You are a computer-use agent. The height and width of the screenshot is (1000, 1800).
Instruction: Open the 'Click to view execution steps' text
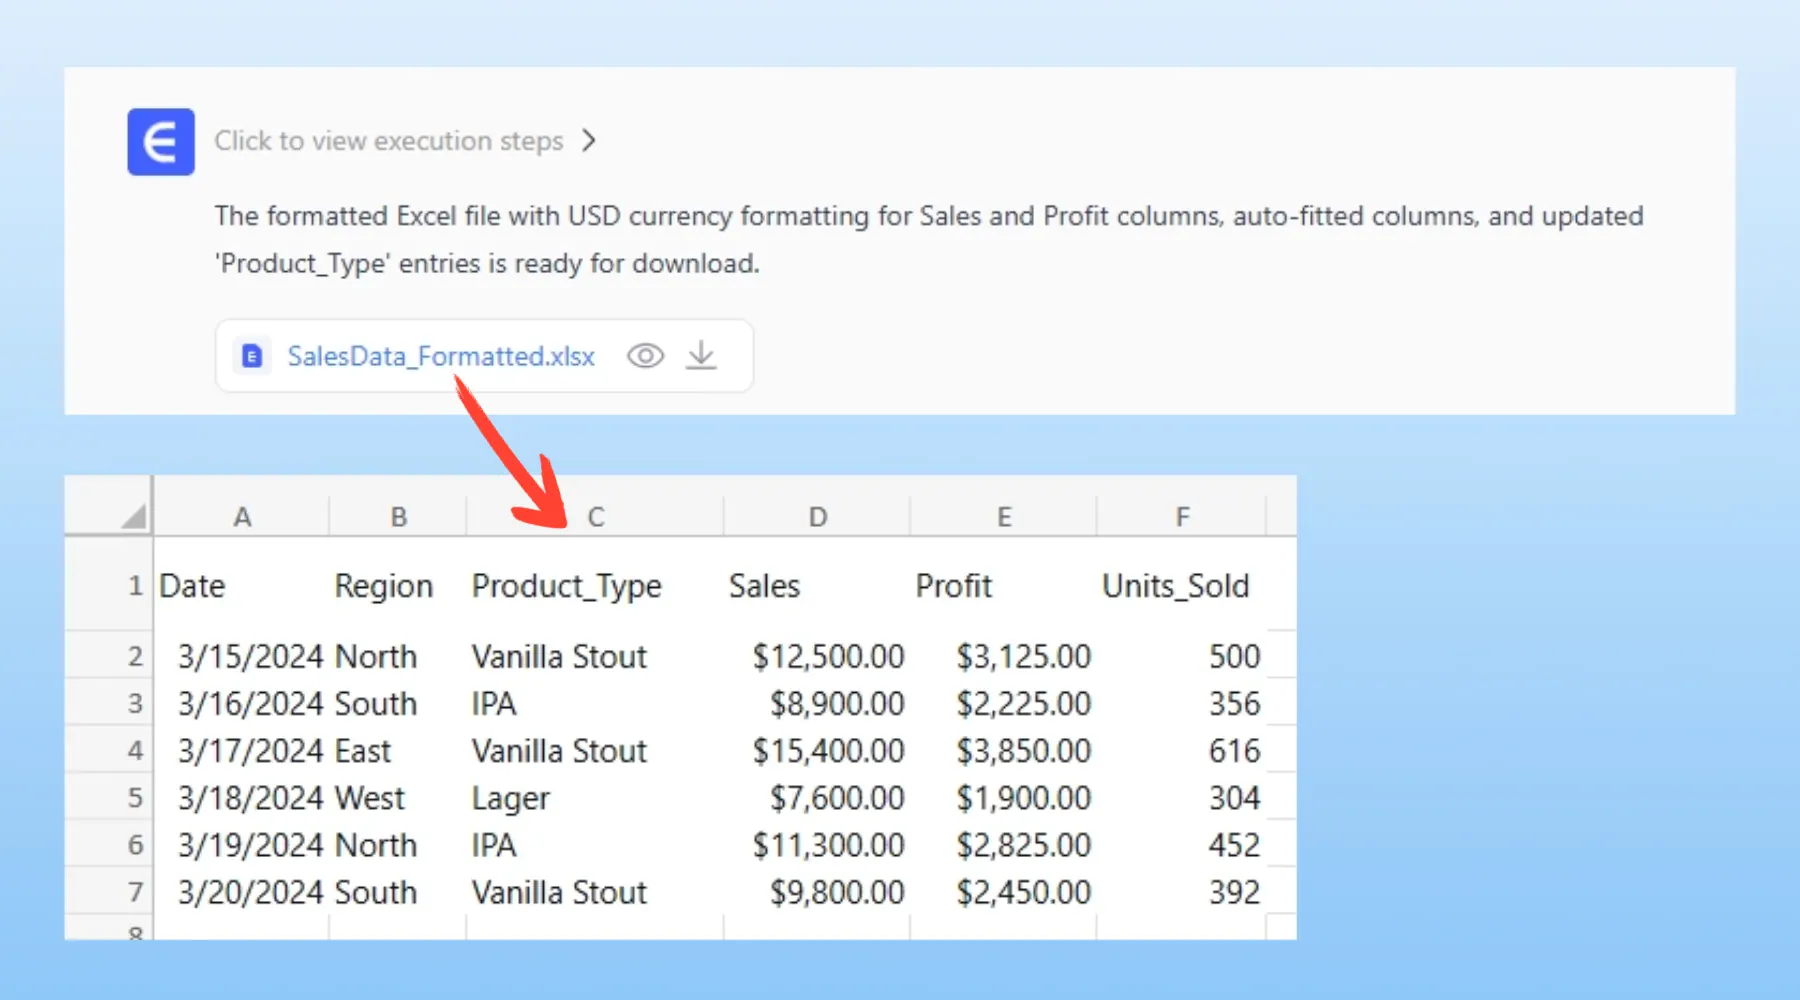(x=388, y=141)
